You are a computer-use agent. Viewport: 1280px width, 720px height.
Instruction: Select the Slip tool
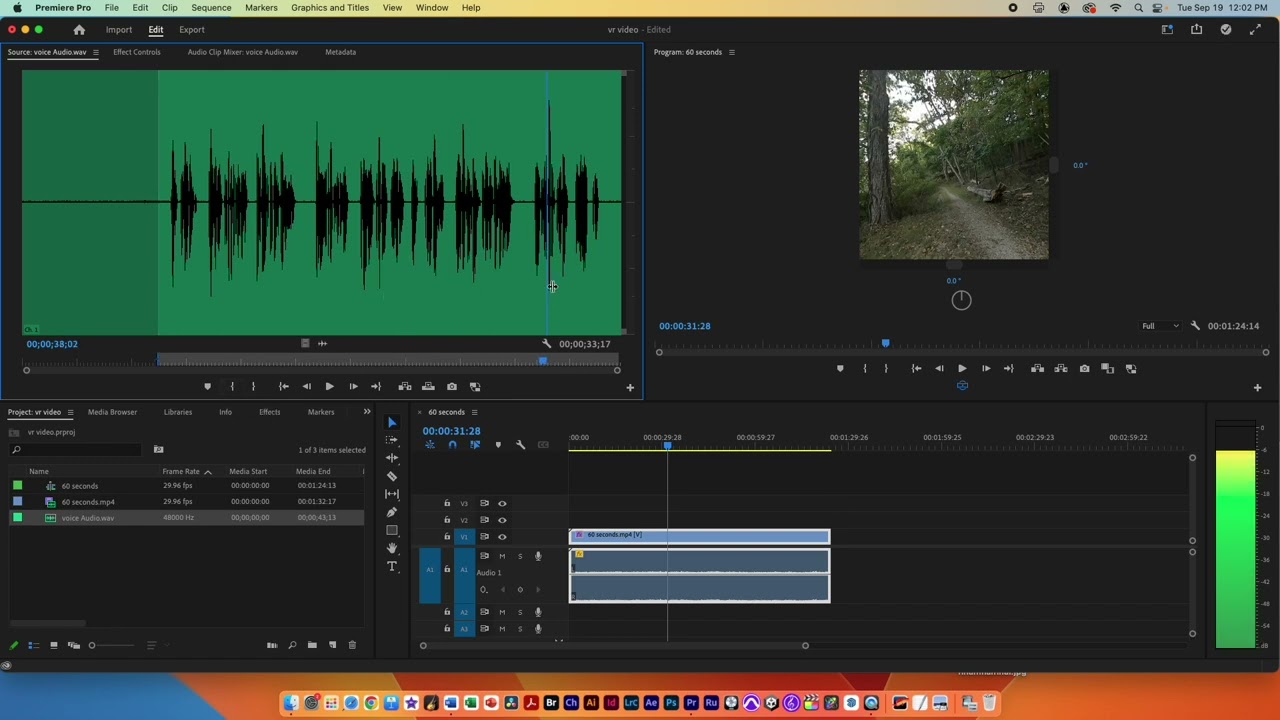392,494
